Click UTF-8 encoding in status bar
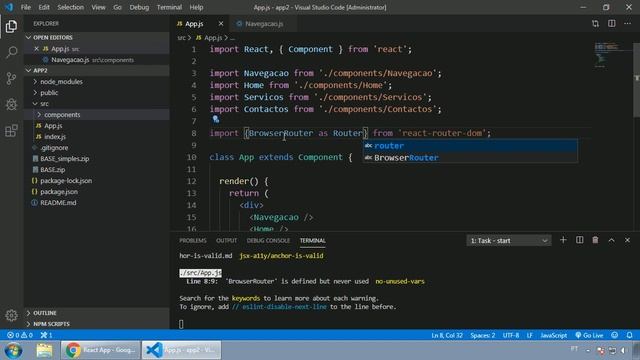640x360 pixels. coord(511,335)
